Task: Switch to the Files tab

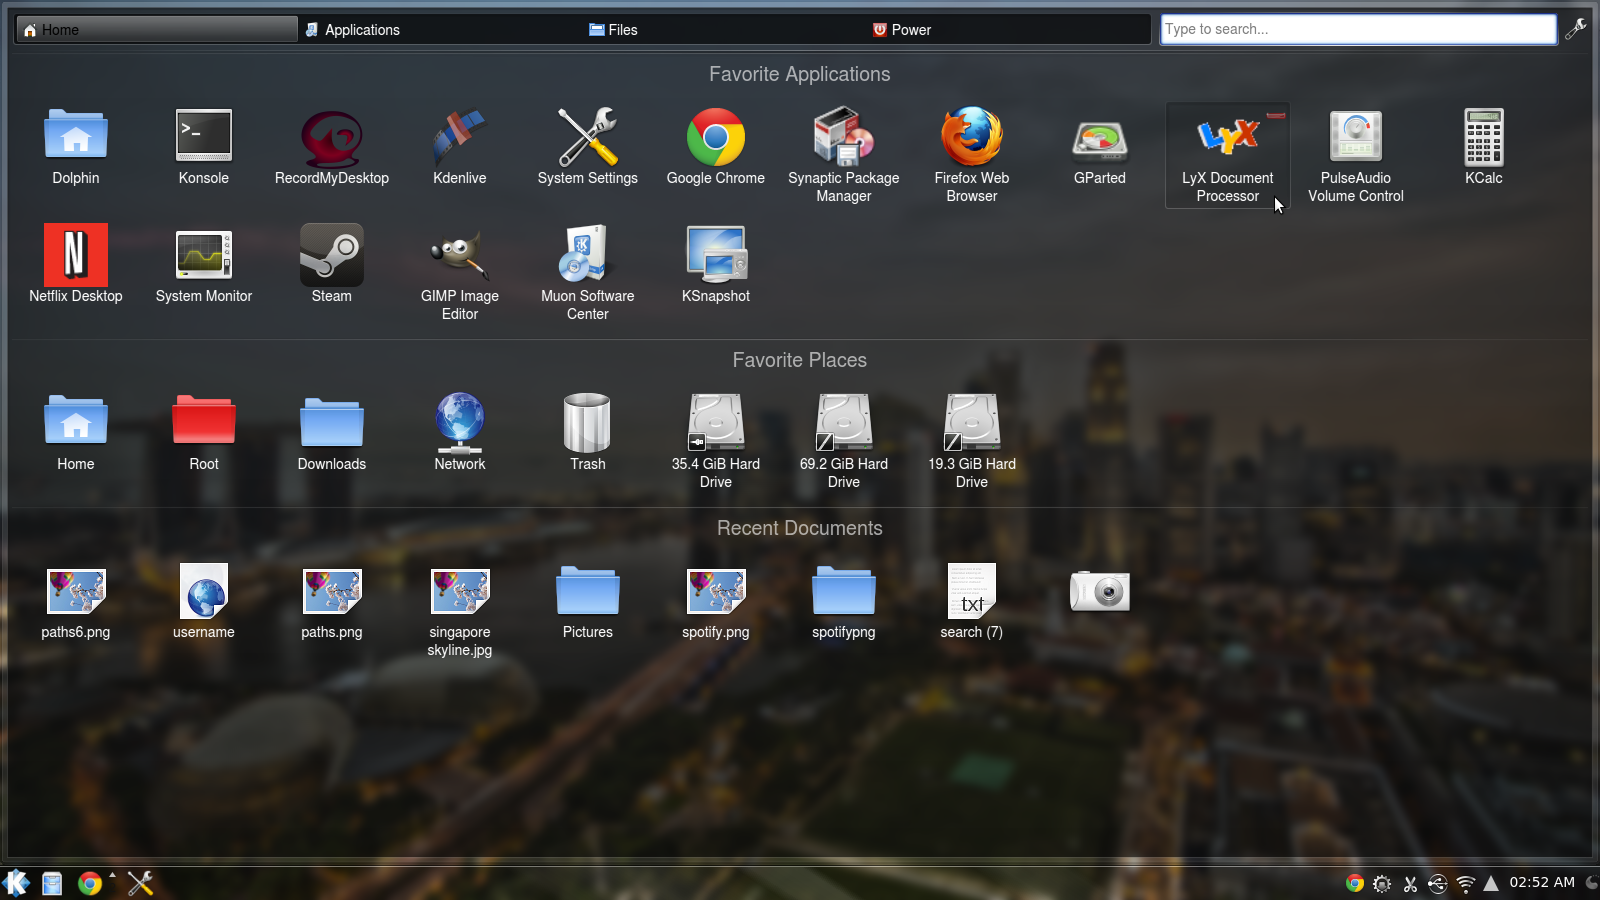Action: click(725, 29)
